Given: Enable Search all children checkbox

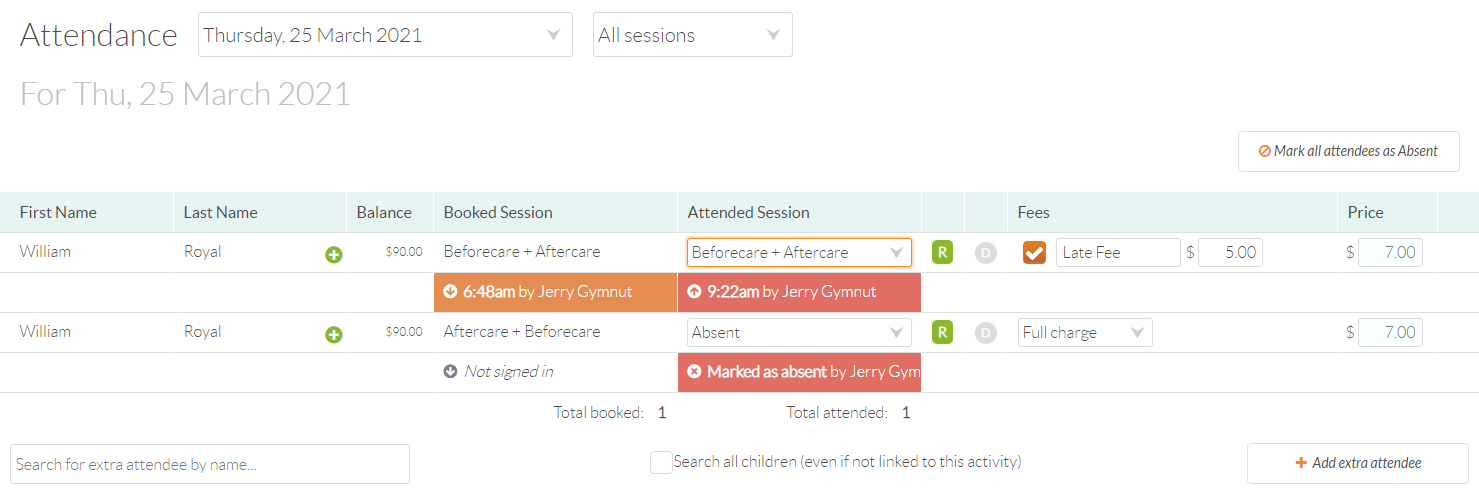Looking at the screenshot, I should pos(661,462).
